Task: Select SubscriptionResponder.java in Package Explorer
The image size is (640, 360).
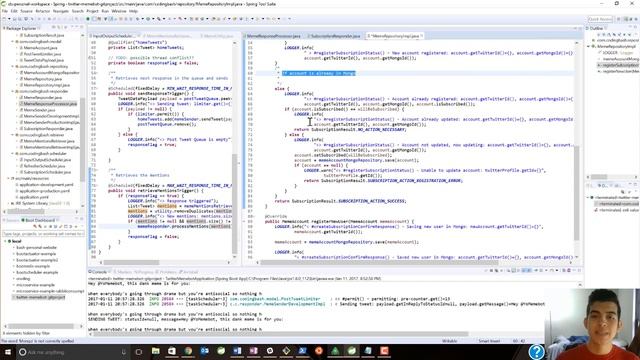Action: point(48,129)
